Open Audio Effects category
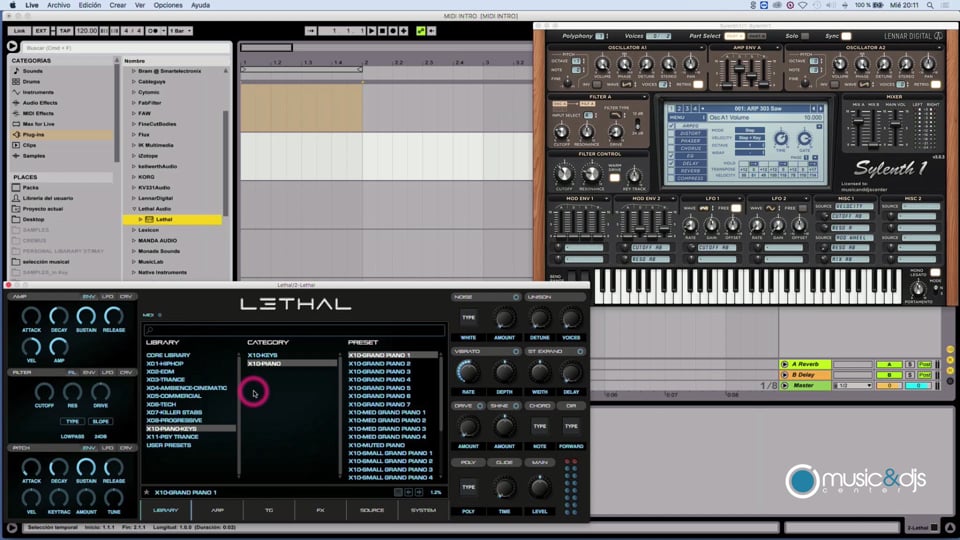960x540 pixels. [x=40, y=103]
